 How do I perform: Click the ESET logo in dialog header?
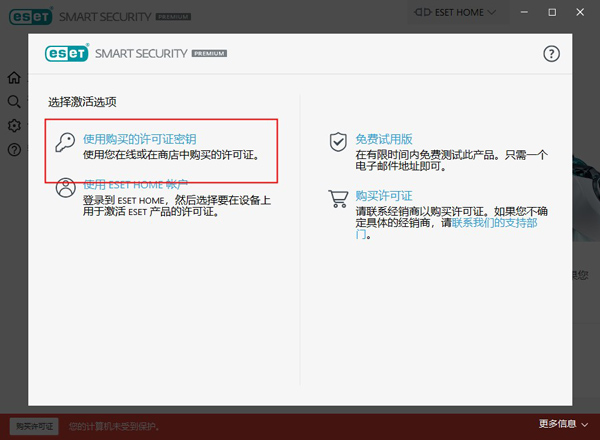pyautogui.click(x=67, y=53)
